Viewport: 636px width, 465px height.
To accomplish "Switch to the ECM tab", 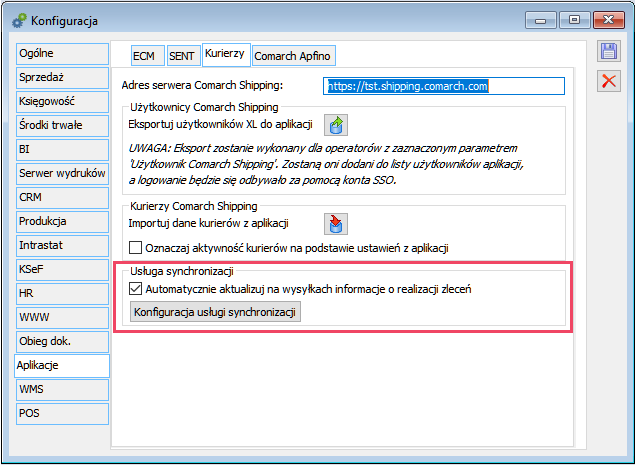I will [x=148, y=56].
